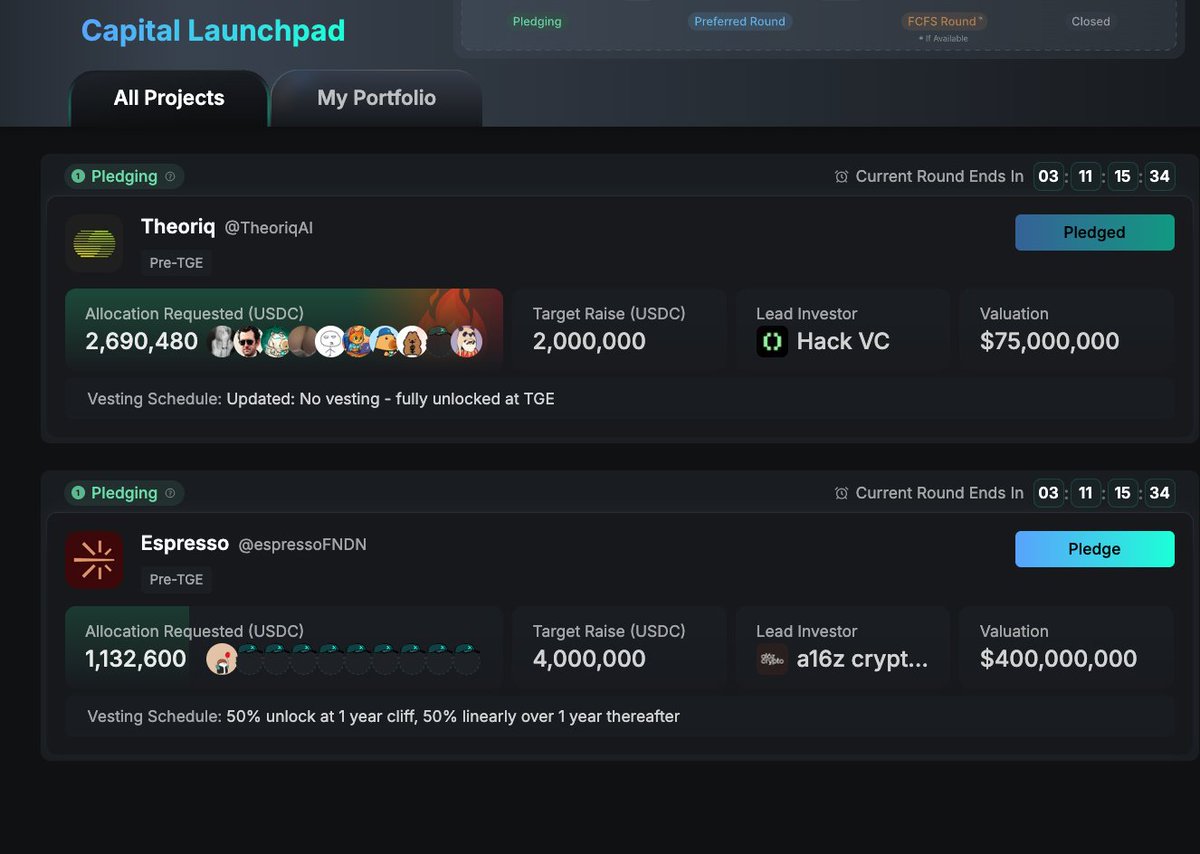Screen dimensions: 1200x854
Task: Click the first avatar in the Espresso allocation
Action: tap(221, 659)
